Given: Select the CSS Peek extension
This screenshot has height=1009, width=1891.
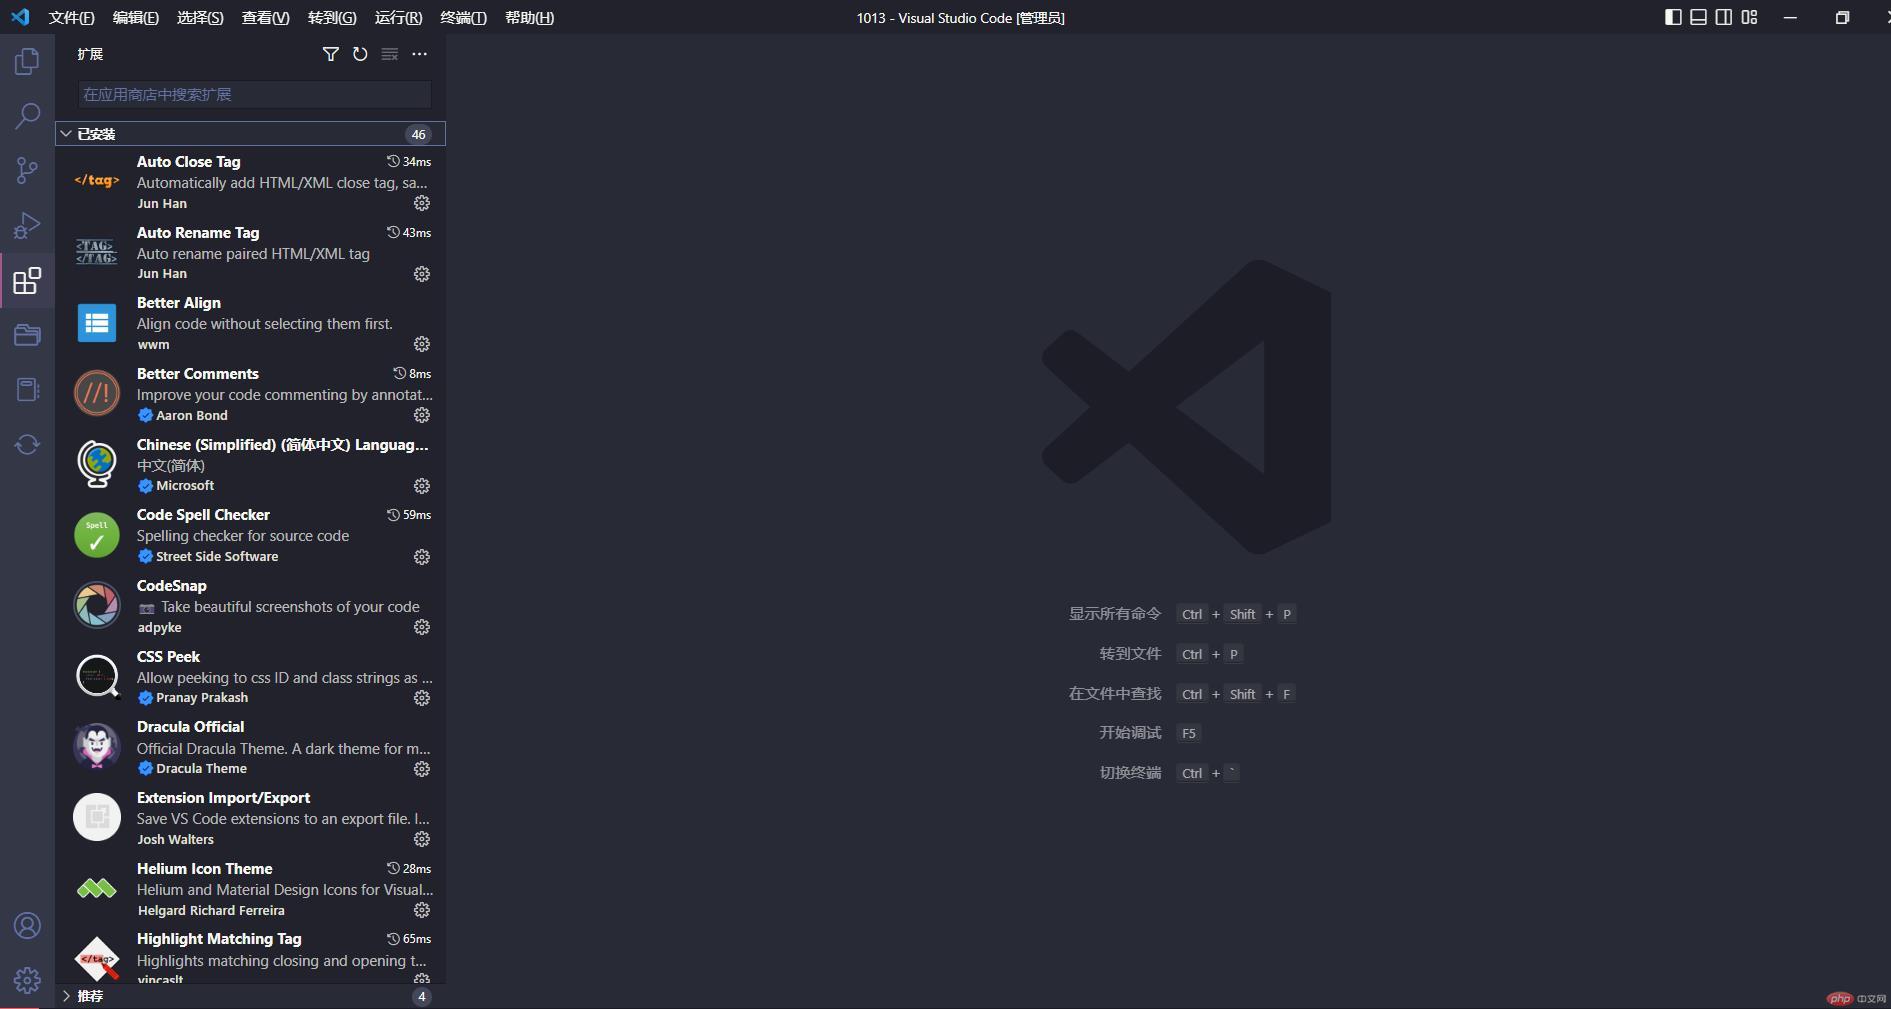Looking at the screenshot, I should point(250,677).
